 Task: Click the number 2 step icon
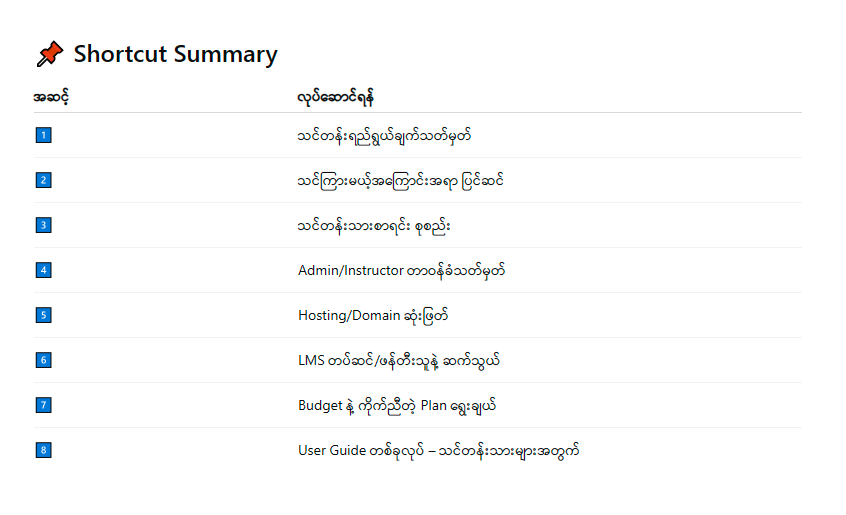pos(44,180)
